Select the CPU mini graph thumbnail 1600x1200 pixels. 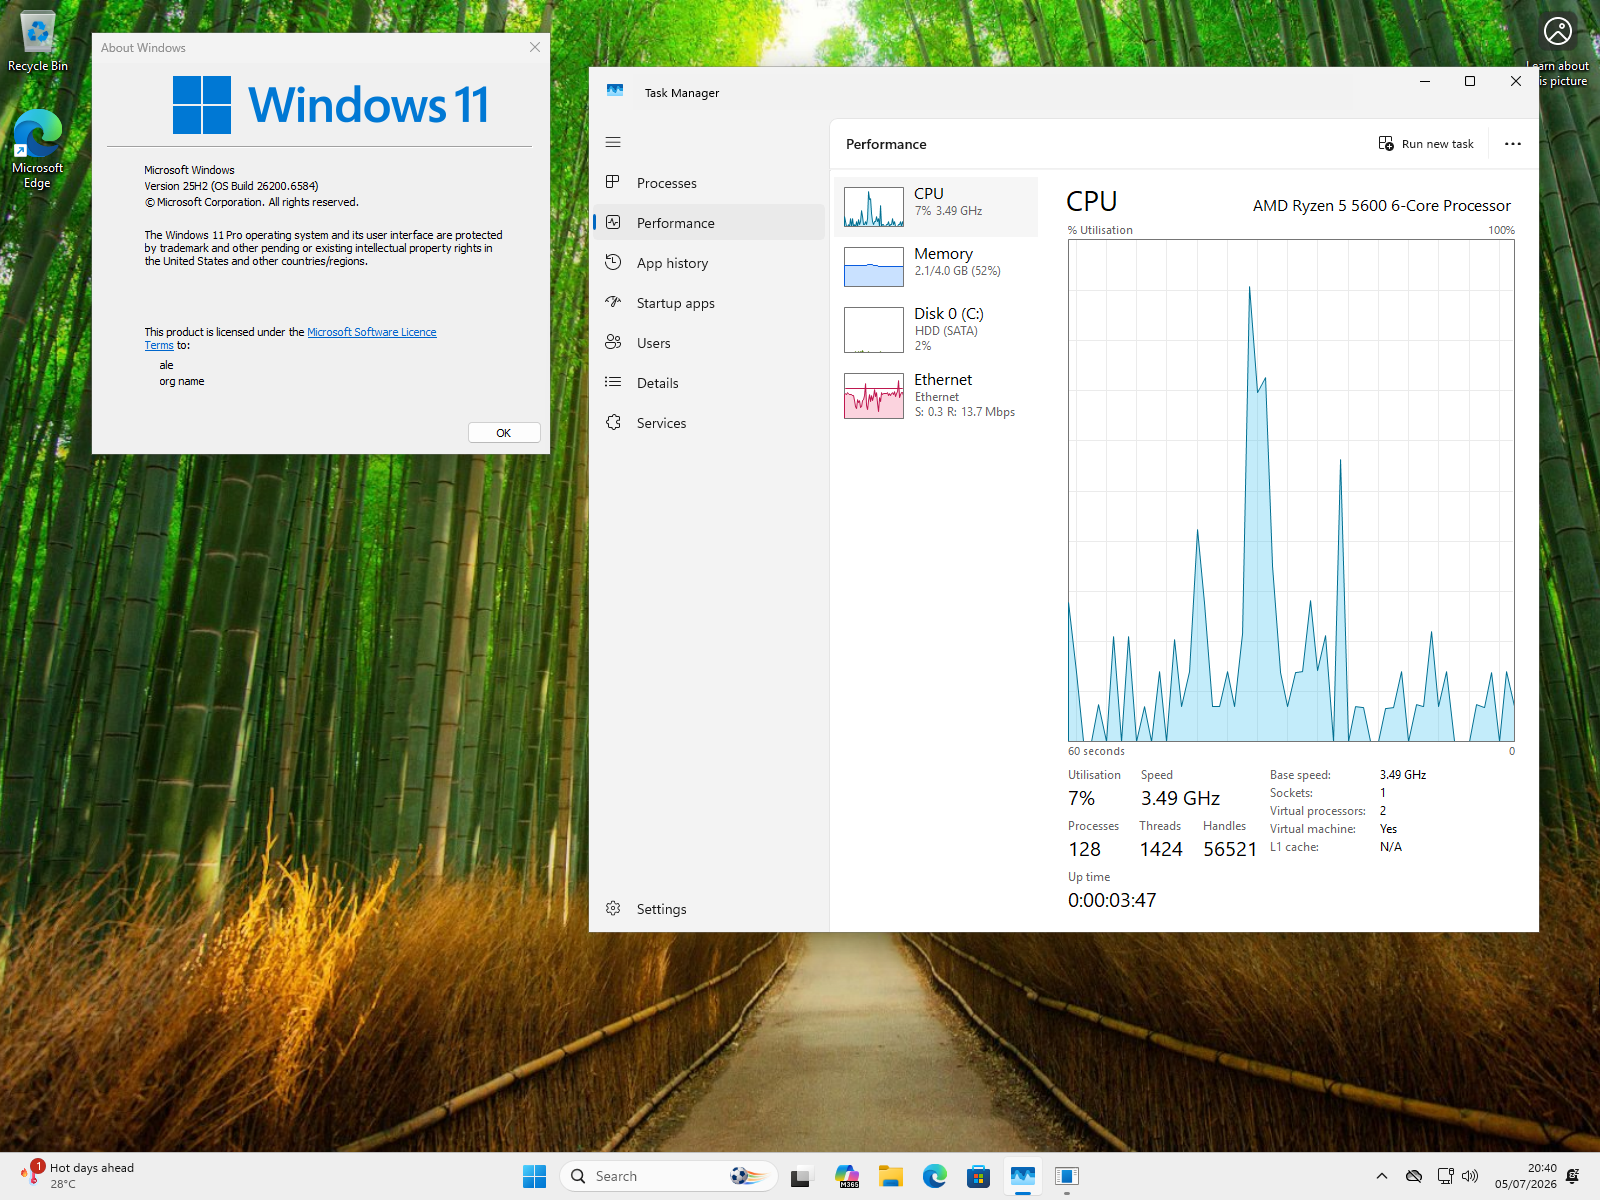coord(874,207)
